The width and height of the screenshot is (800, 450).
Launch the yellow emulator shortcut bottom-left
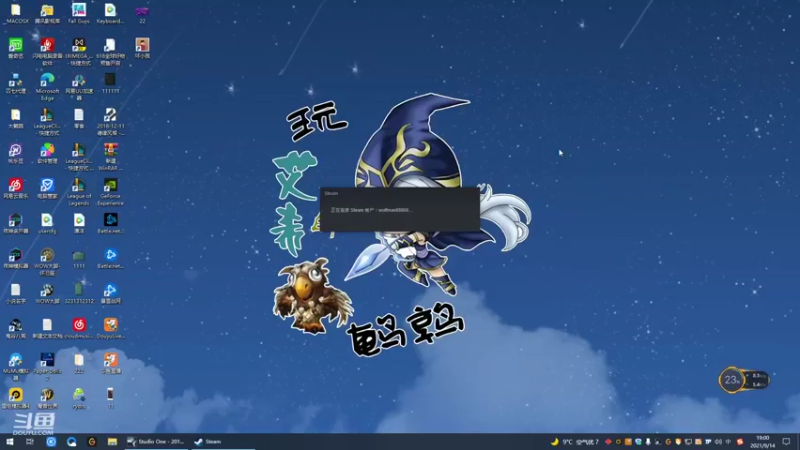click(x=16, y=398)
